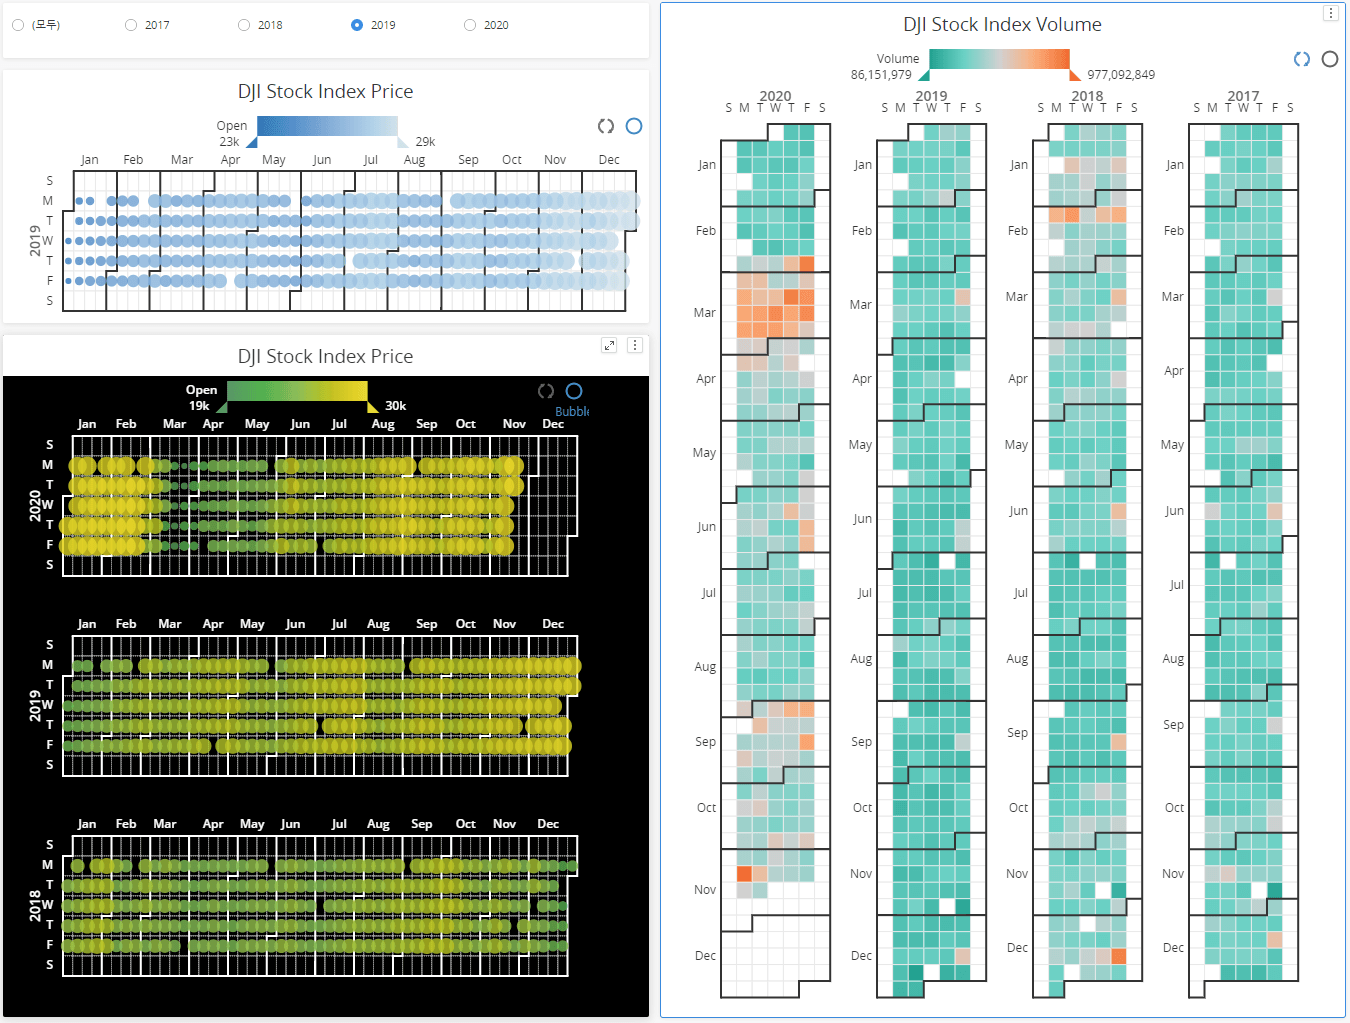
Task: Open three-dot menu of dark price panel
Action: 634,345
